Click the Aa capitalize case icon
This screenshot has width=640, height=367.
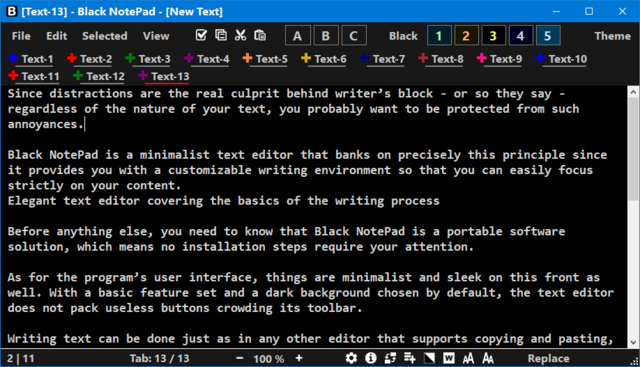(488, 358)
